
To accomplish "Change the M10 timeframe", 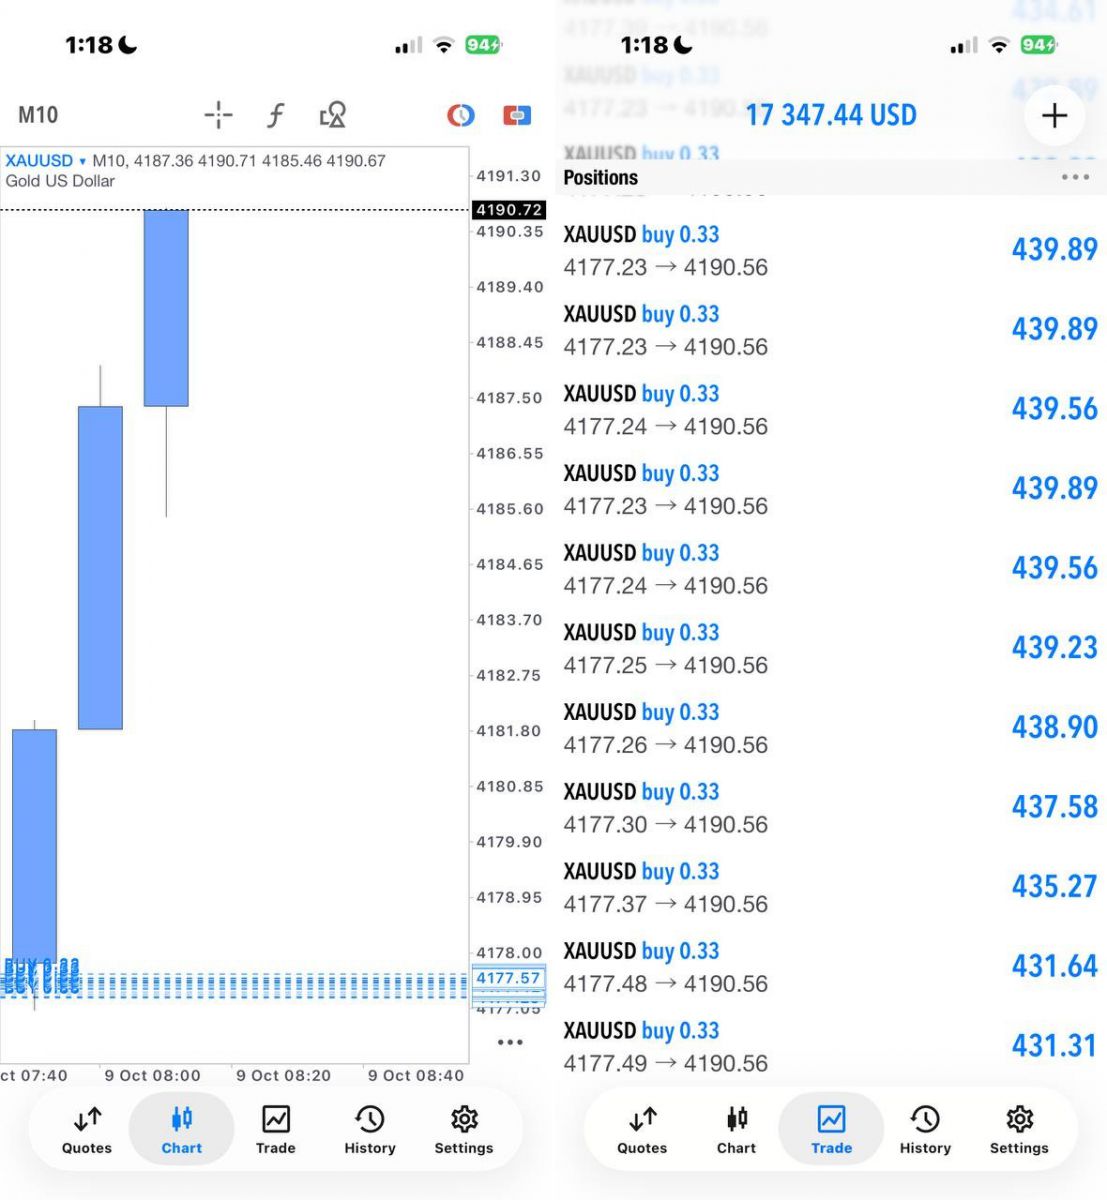I will tap(38, 115).
